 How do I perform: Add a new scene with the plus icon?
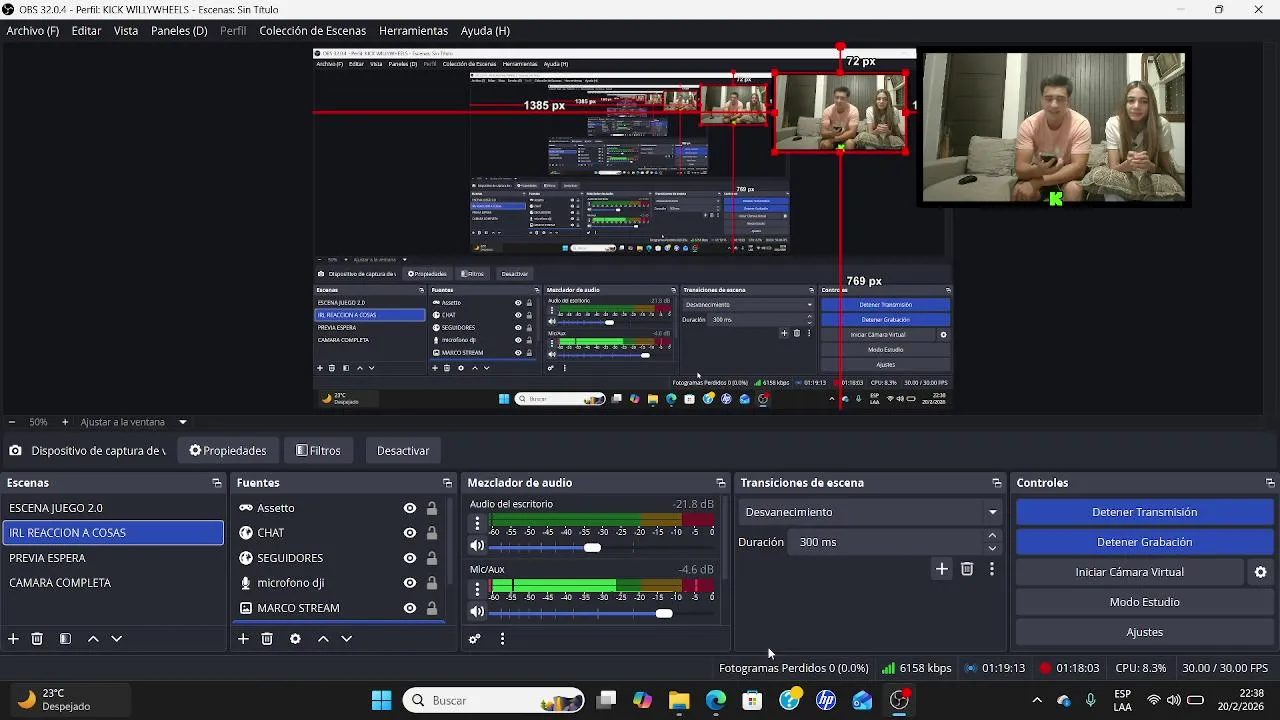(13, 639)
